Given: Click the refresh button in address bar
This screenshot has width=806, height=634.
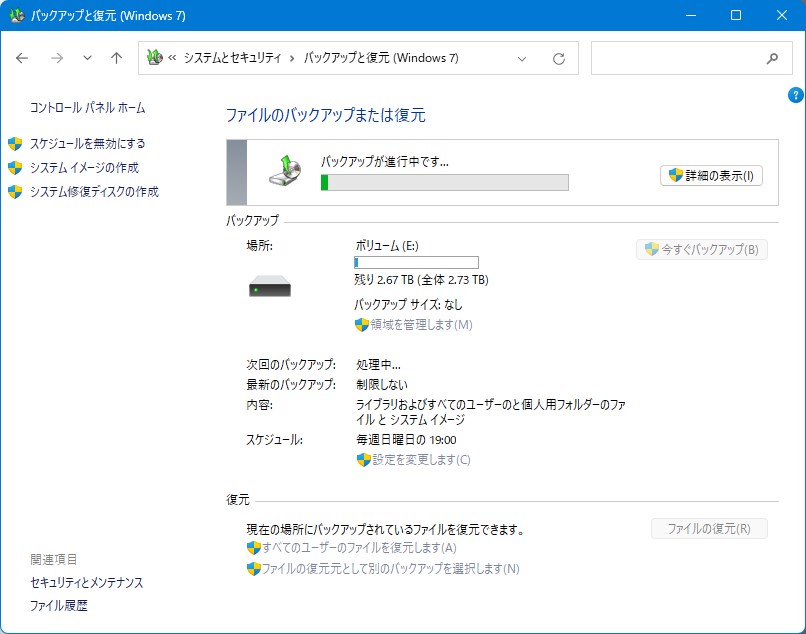Looking at the screenshot, I should click(x=559, y=58).
